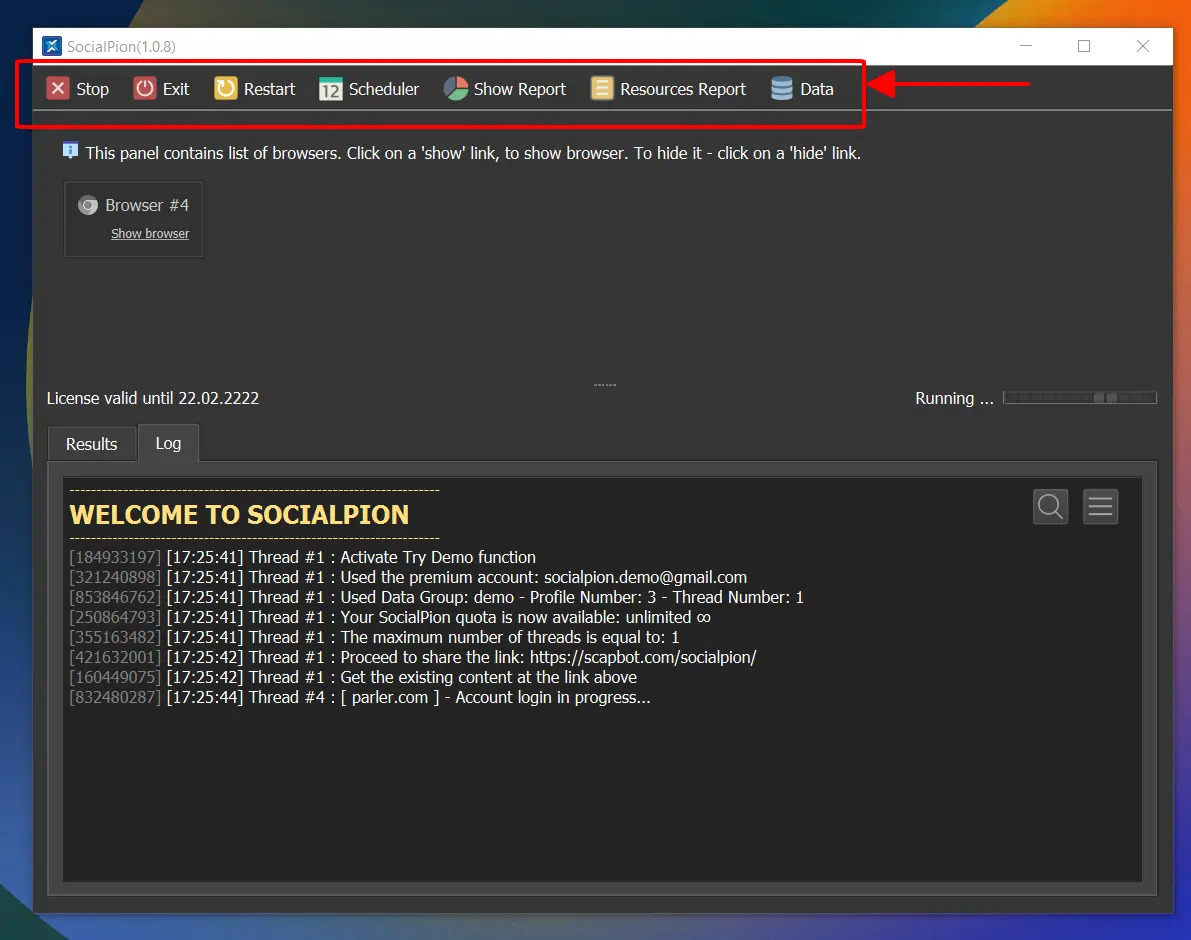
Task: Click the Data toolbar label
Action: coord(817,90)
